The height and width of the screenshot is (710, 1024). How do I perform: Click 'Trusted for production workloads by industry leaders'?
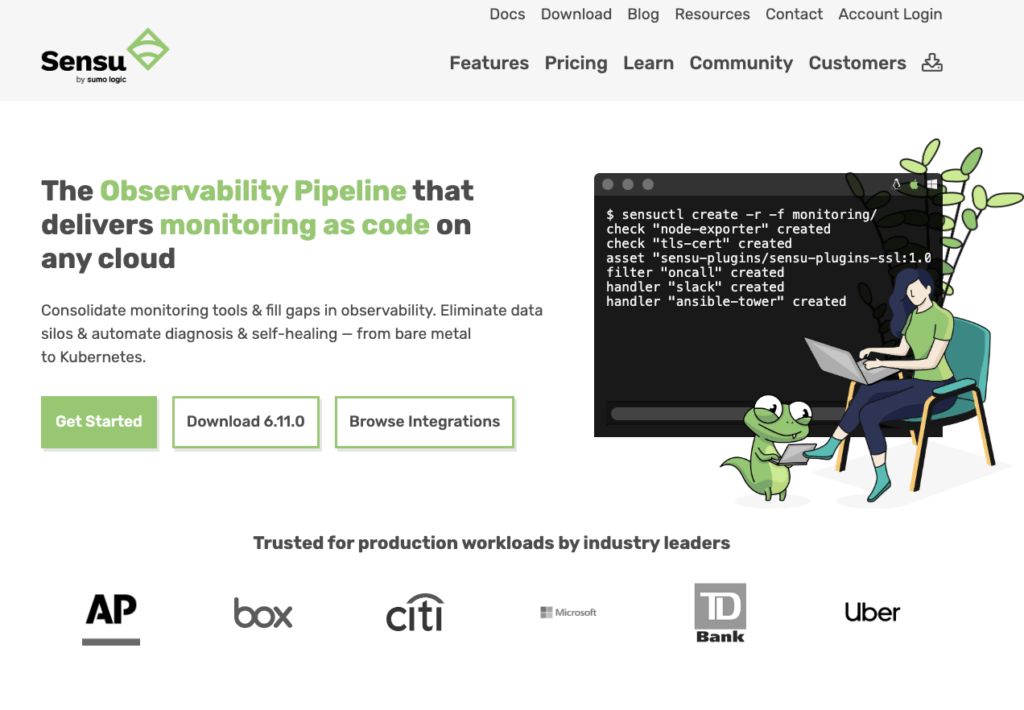click(x=492, y=543)
